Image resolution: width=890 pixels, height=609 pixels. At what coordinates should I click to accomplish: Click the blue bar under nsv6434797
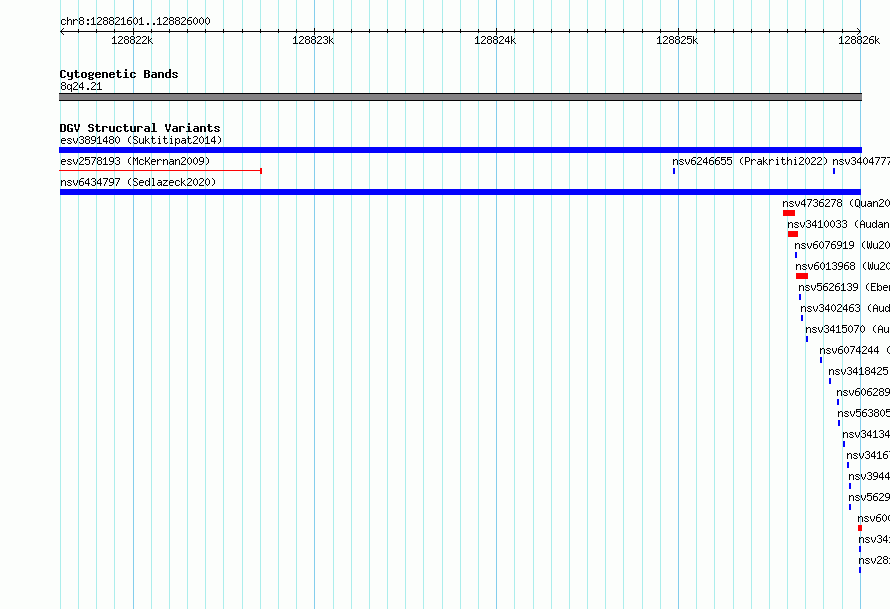(460, 192)
